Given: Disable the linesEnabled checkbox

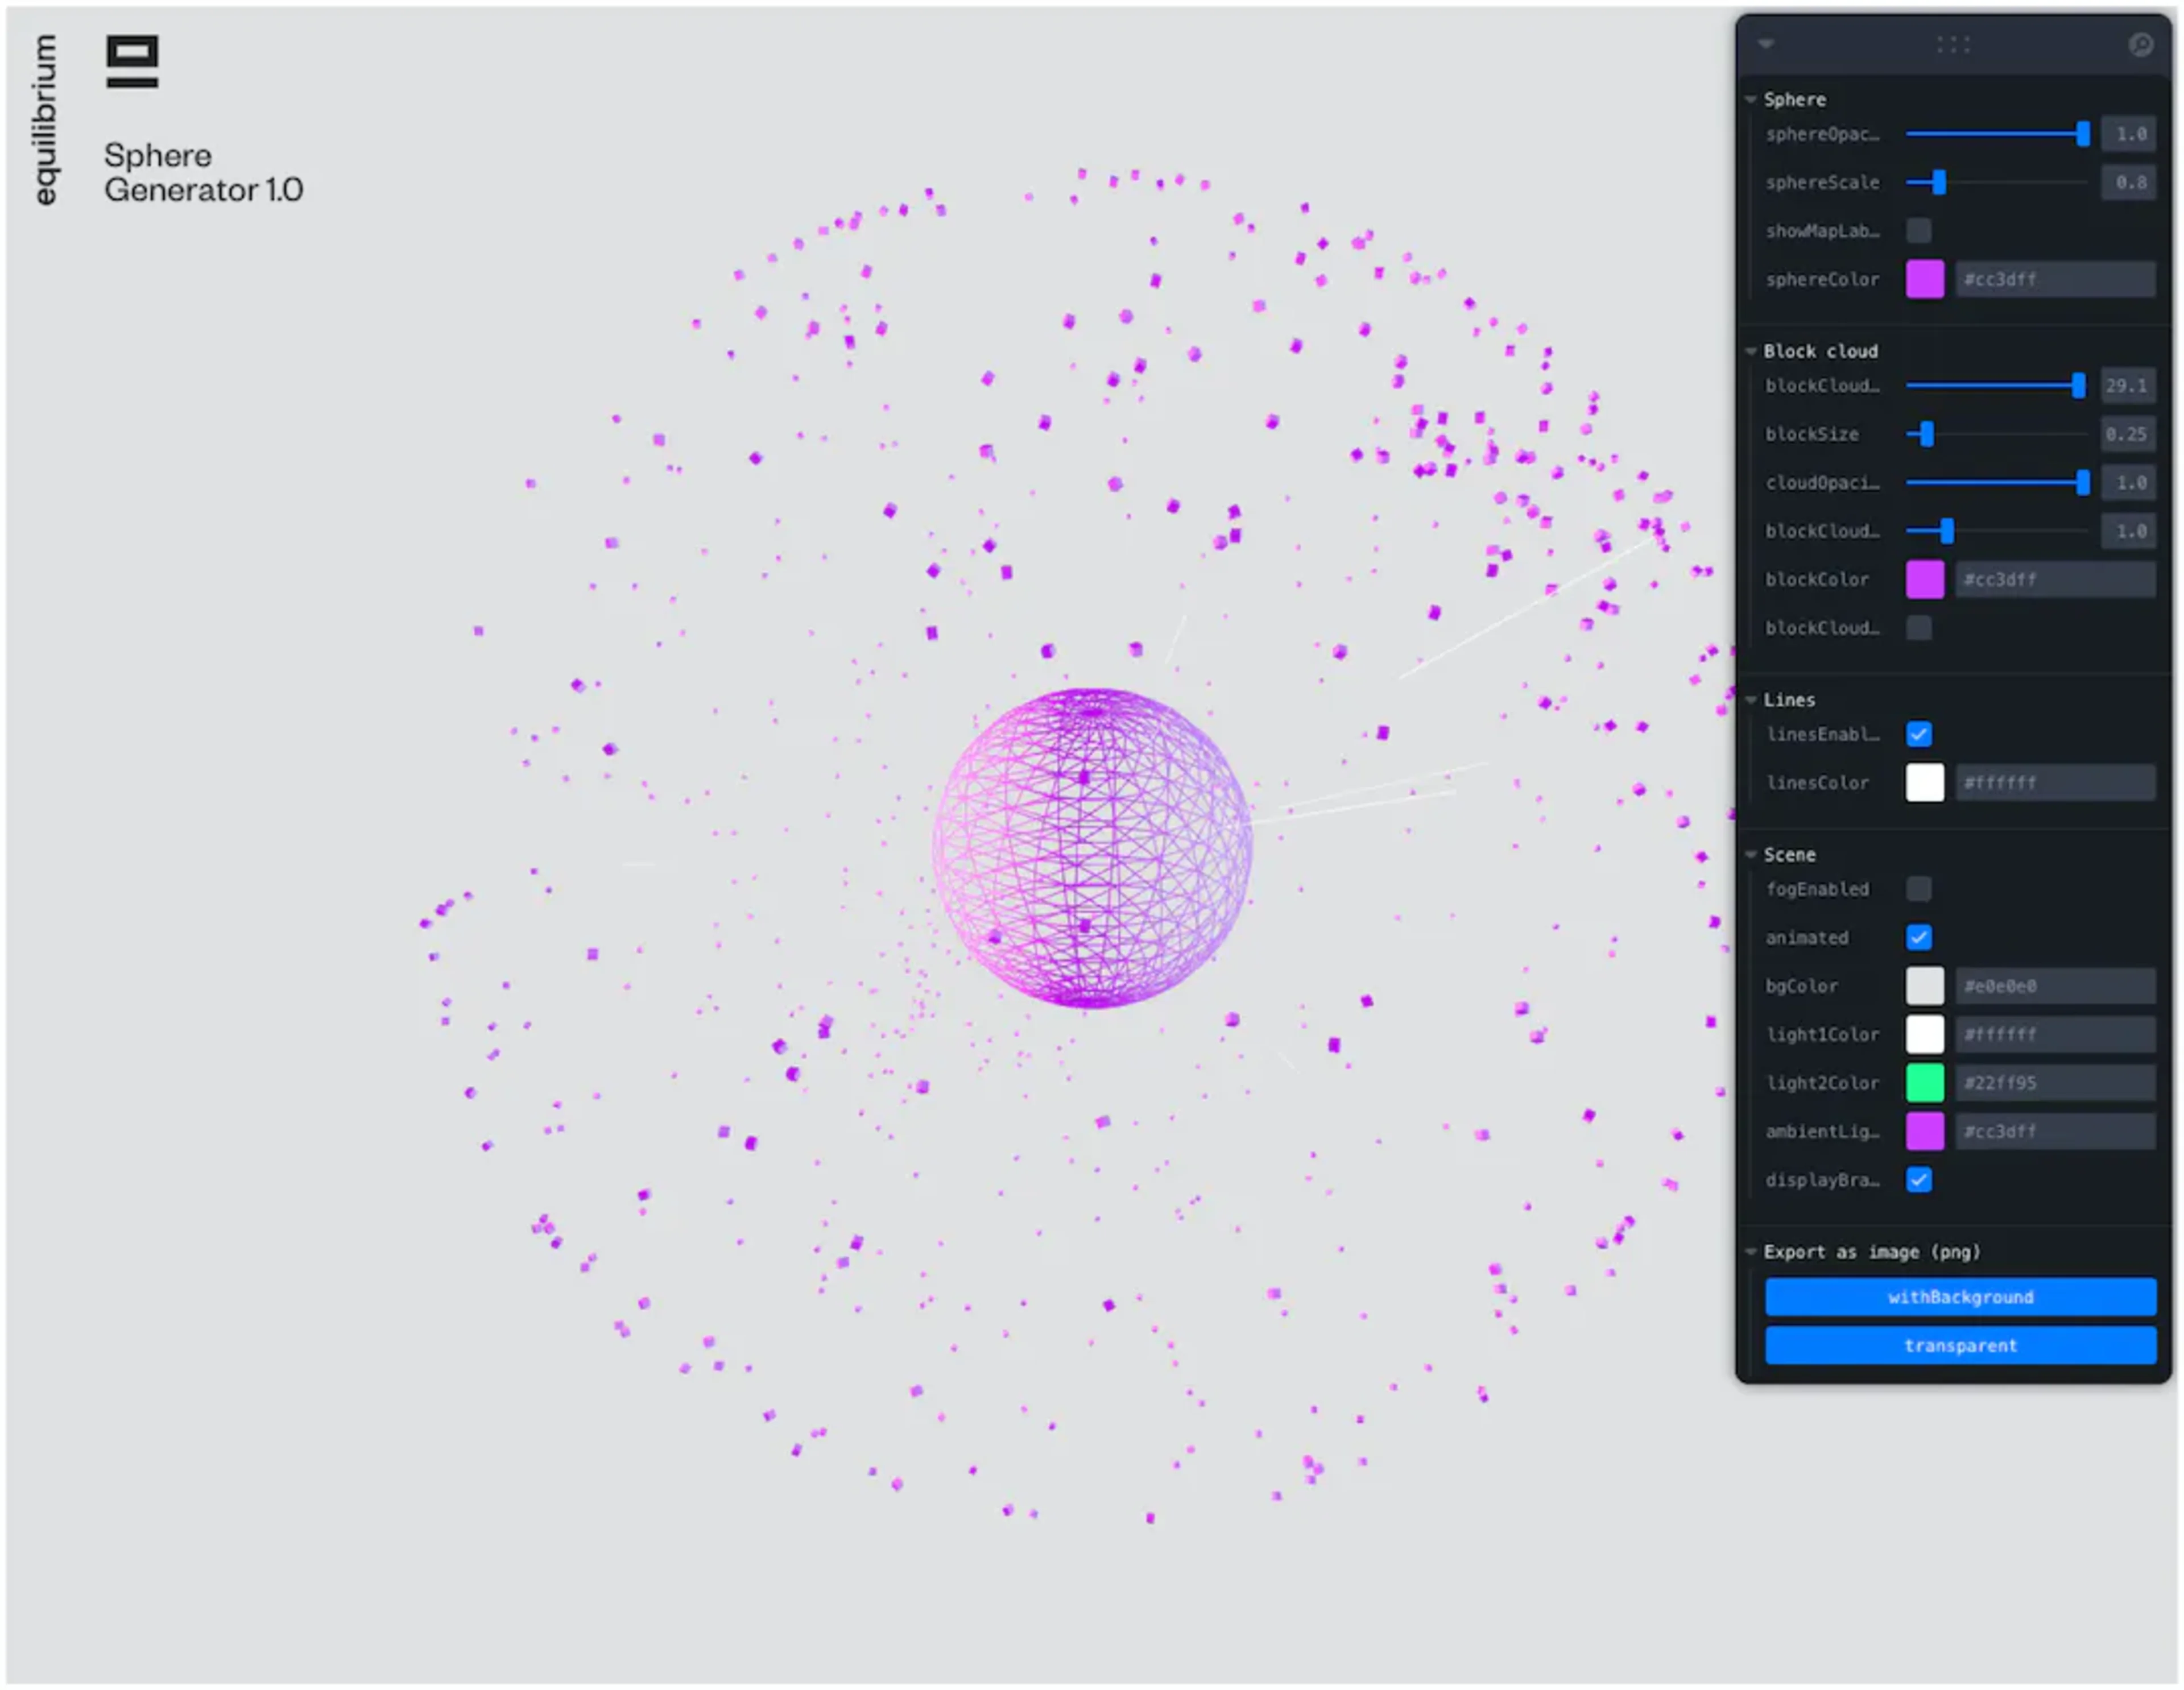Looking at the screenshot, I should click(x=1918, y=735).
